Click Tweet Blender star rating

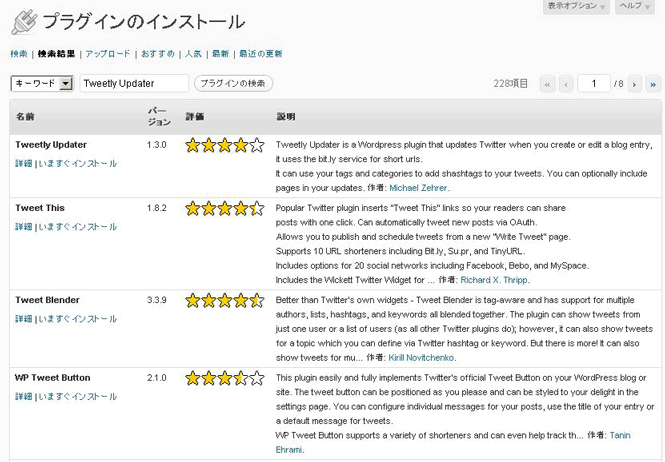(225, 301)
